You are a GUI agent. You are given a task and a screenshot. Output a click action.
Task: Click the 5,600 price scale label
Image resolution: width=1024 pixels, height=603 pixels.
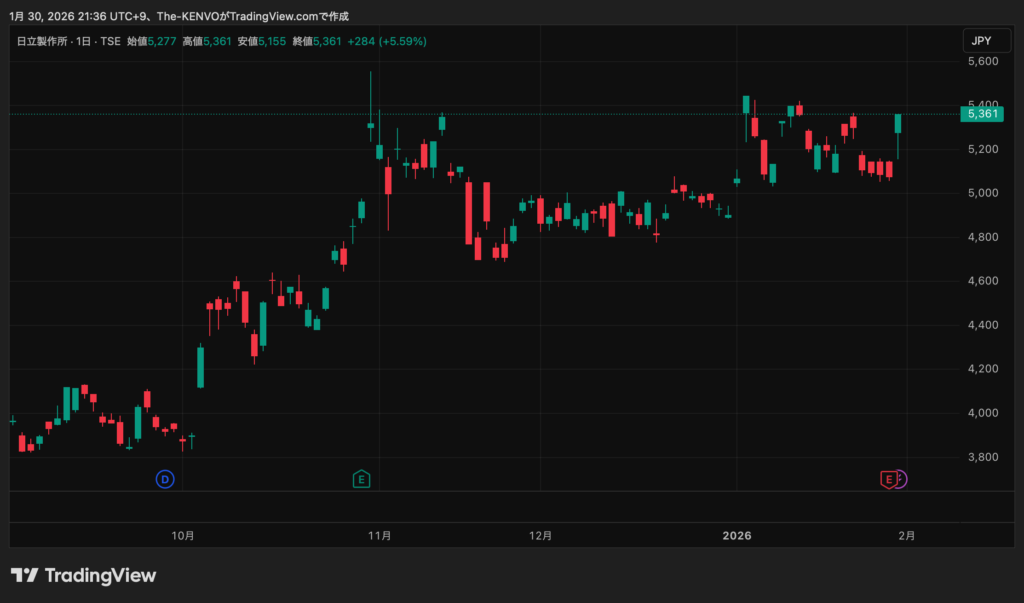(x=982, y=61)
